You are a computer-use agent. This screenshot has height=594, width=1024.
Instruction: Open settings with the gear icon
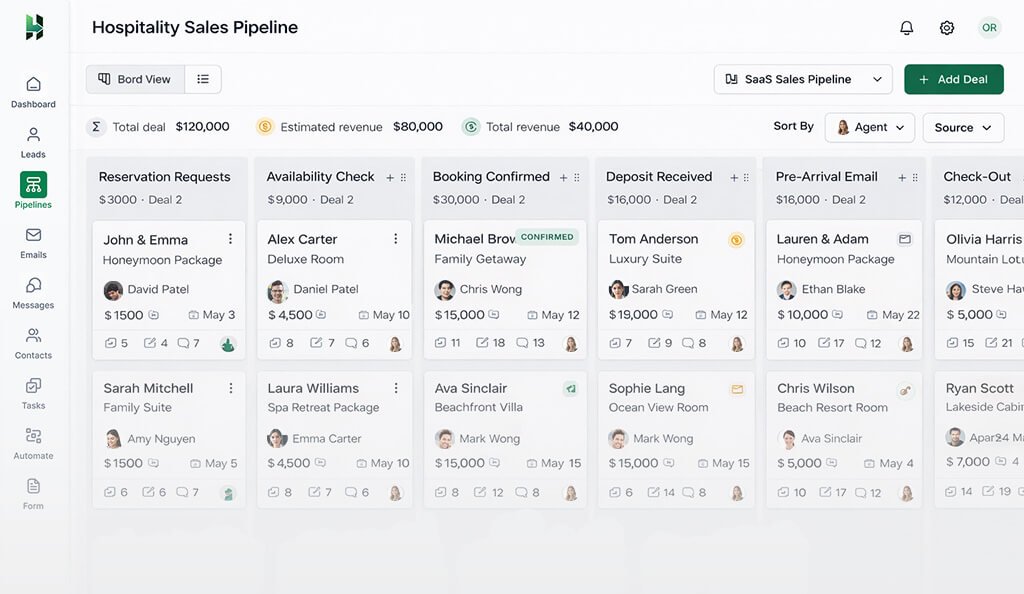click(x=946, y=28)
